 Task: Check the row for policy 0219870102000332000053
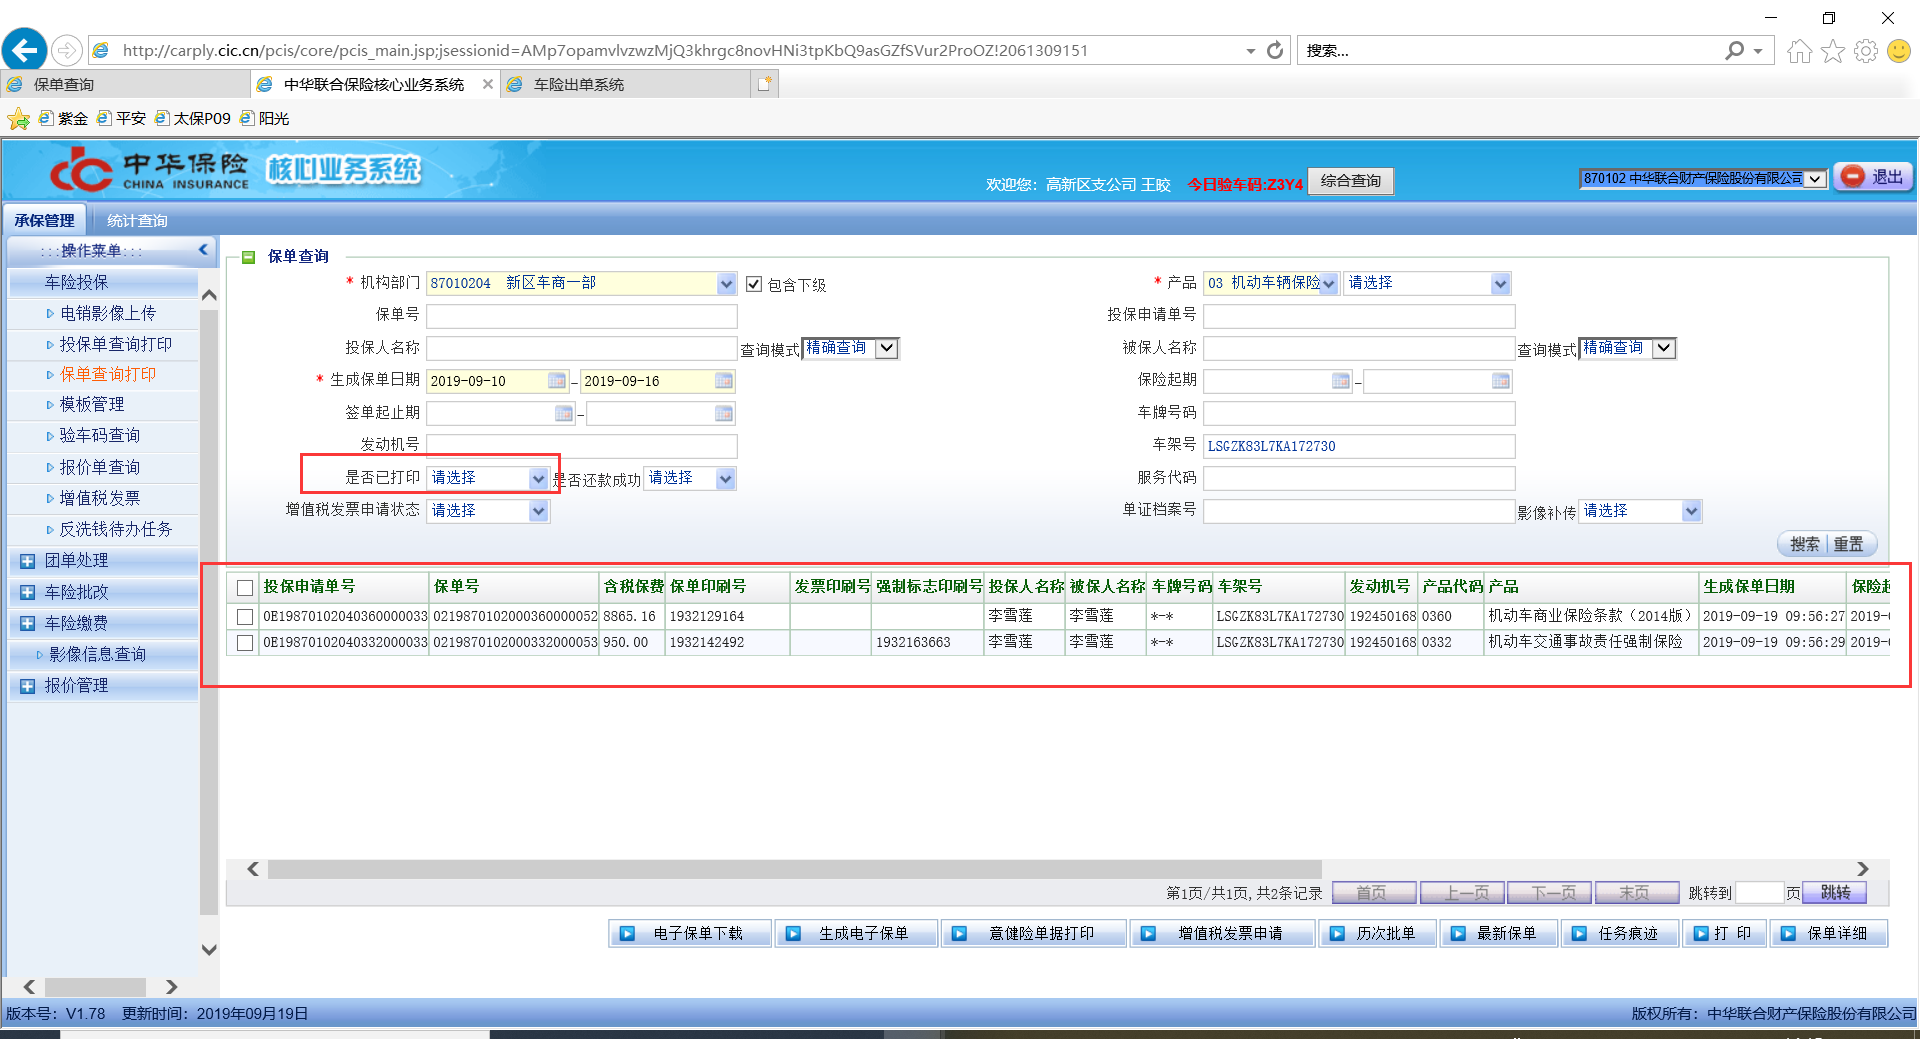coord(245,643)
